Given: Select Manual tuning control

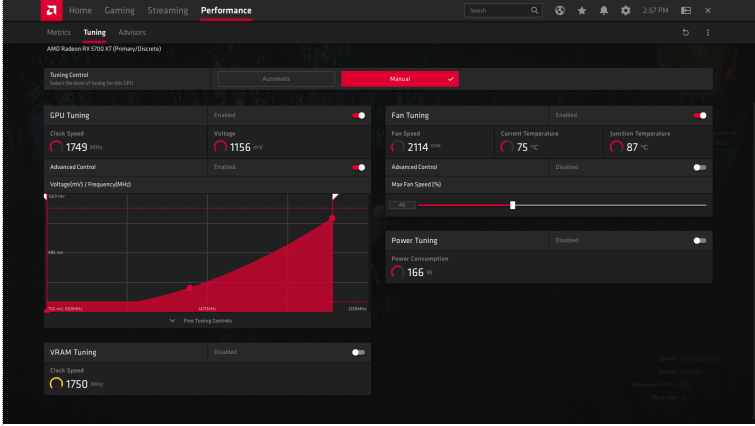Looking at the screenshot, I should (400, 79).
